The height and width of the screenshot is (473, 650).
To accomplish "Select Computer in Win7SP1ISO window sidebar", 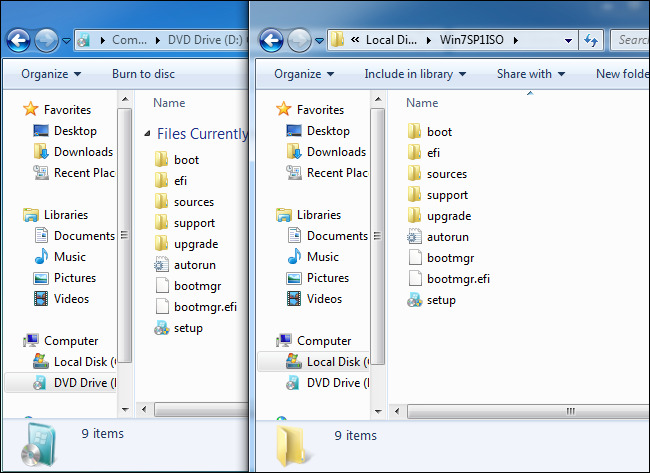I will [314, 341].
